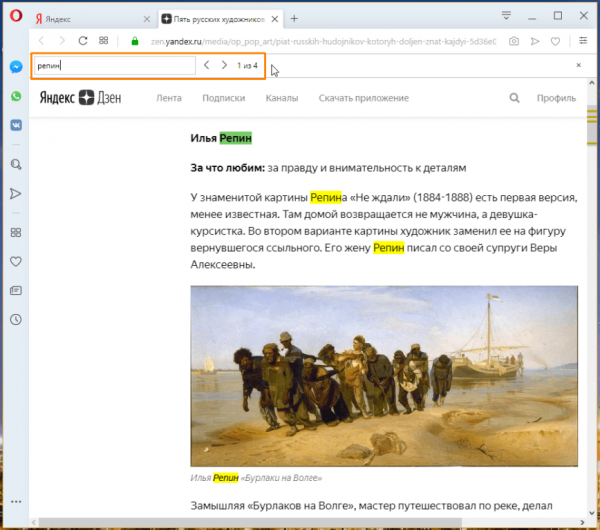Open a new tab
Viewport: 600px width, 530px height.
[294, 18]
